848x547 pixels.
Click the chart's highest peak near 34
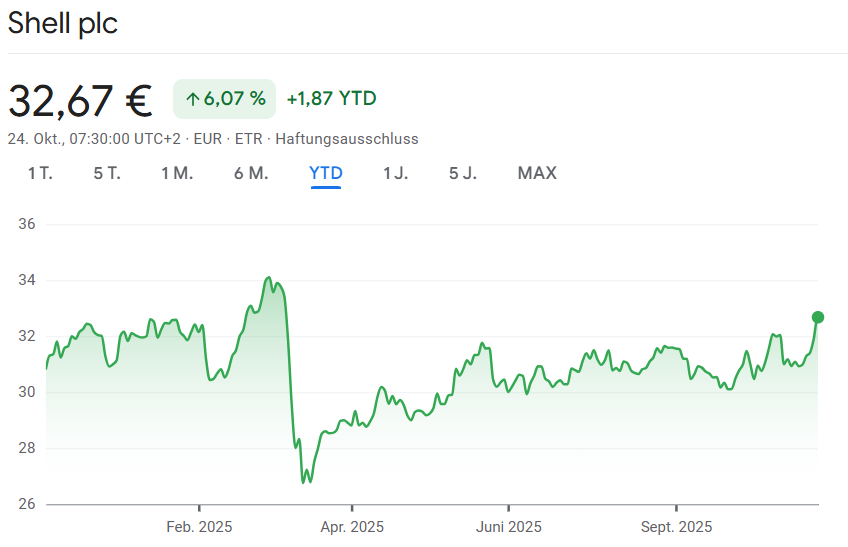tap(268, 278)
